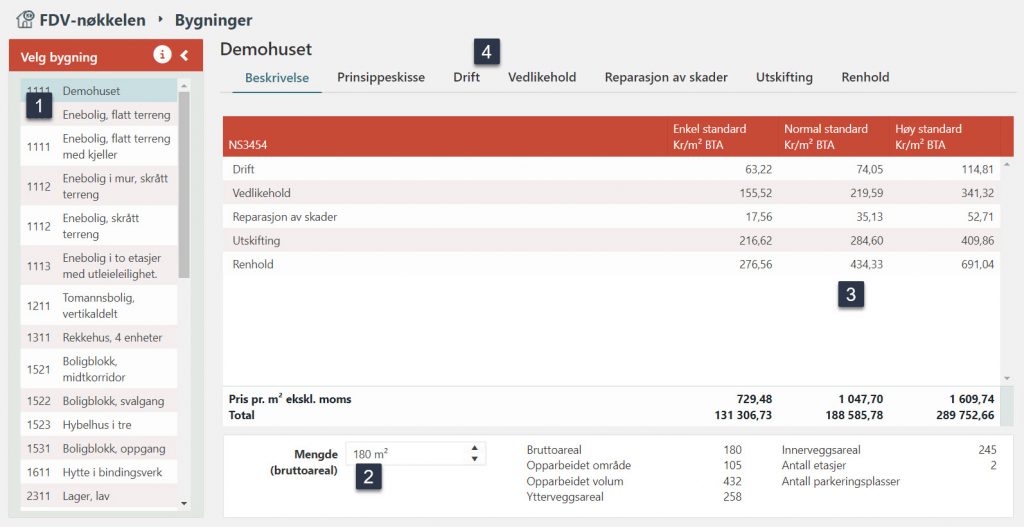Switch to the Prinsippeskisse tab
Screen dimensions: 1024x527
coord(380,77)
